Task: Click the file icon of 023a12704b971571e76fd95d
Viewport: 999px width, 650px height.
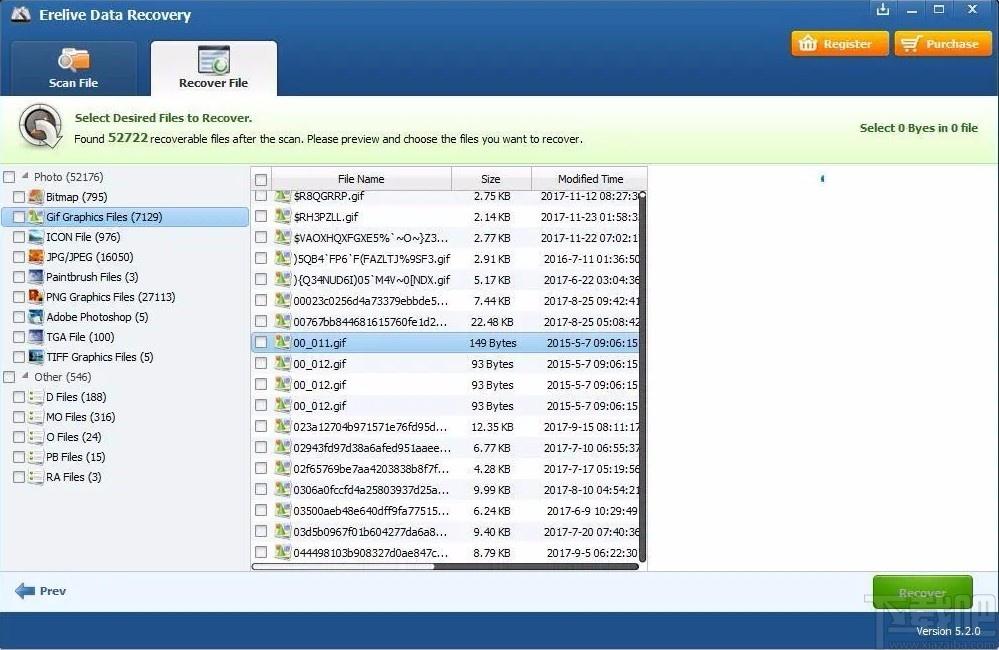Action: [282, 426]
